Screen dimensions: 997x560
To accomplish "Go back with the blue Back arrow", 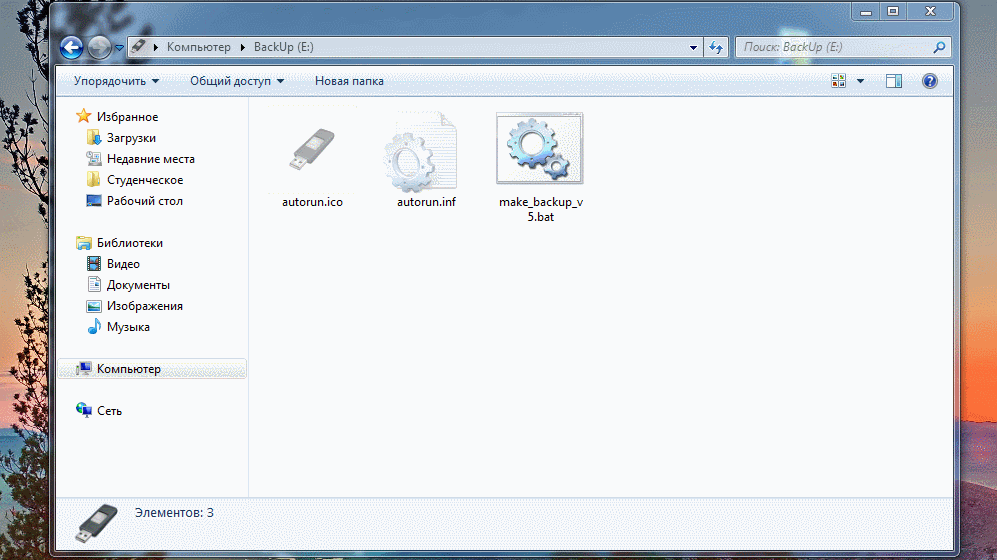I will 71,47.
